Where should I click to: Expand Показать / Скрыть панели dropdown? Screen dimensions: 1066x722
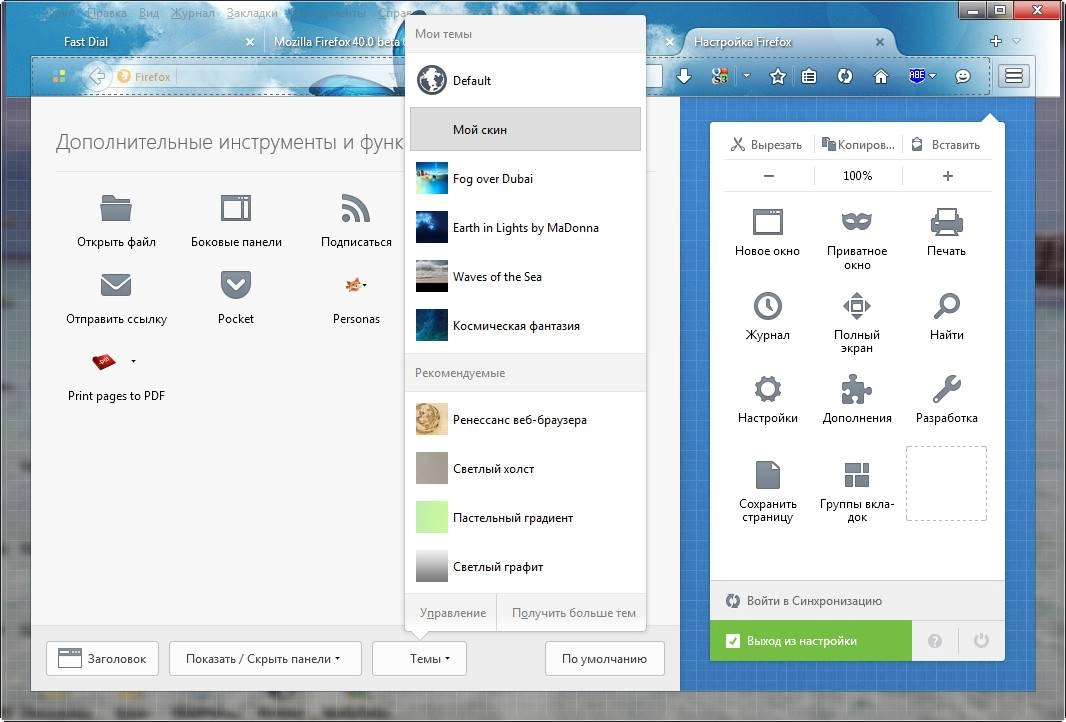click(265, 658)
